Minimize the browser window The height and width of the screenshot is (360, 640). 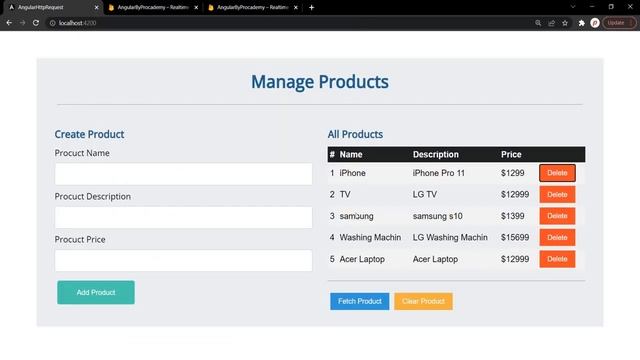click(x=592, y=7)
